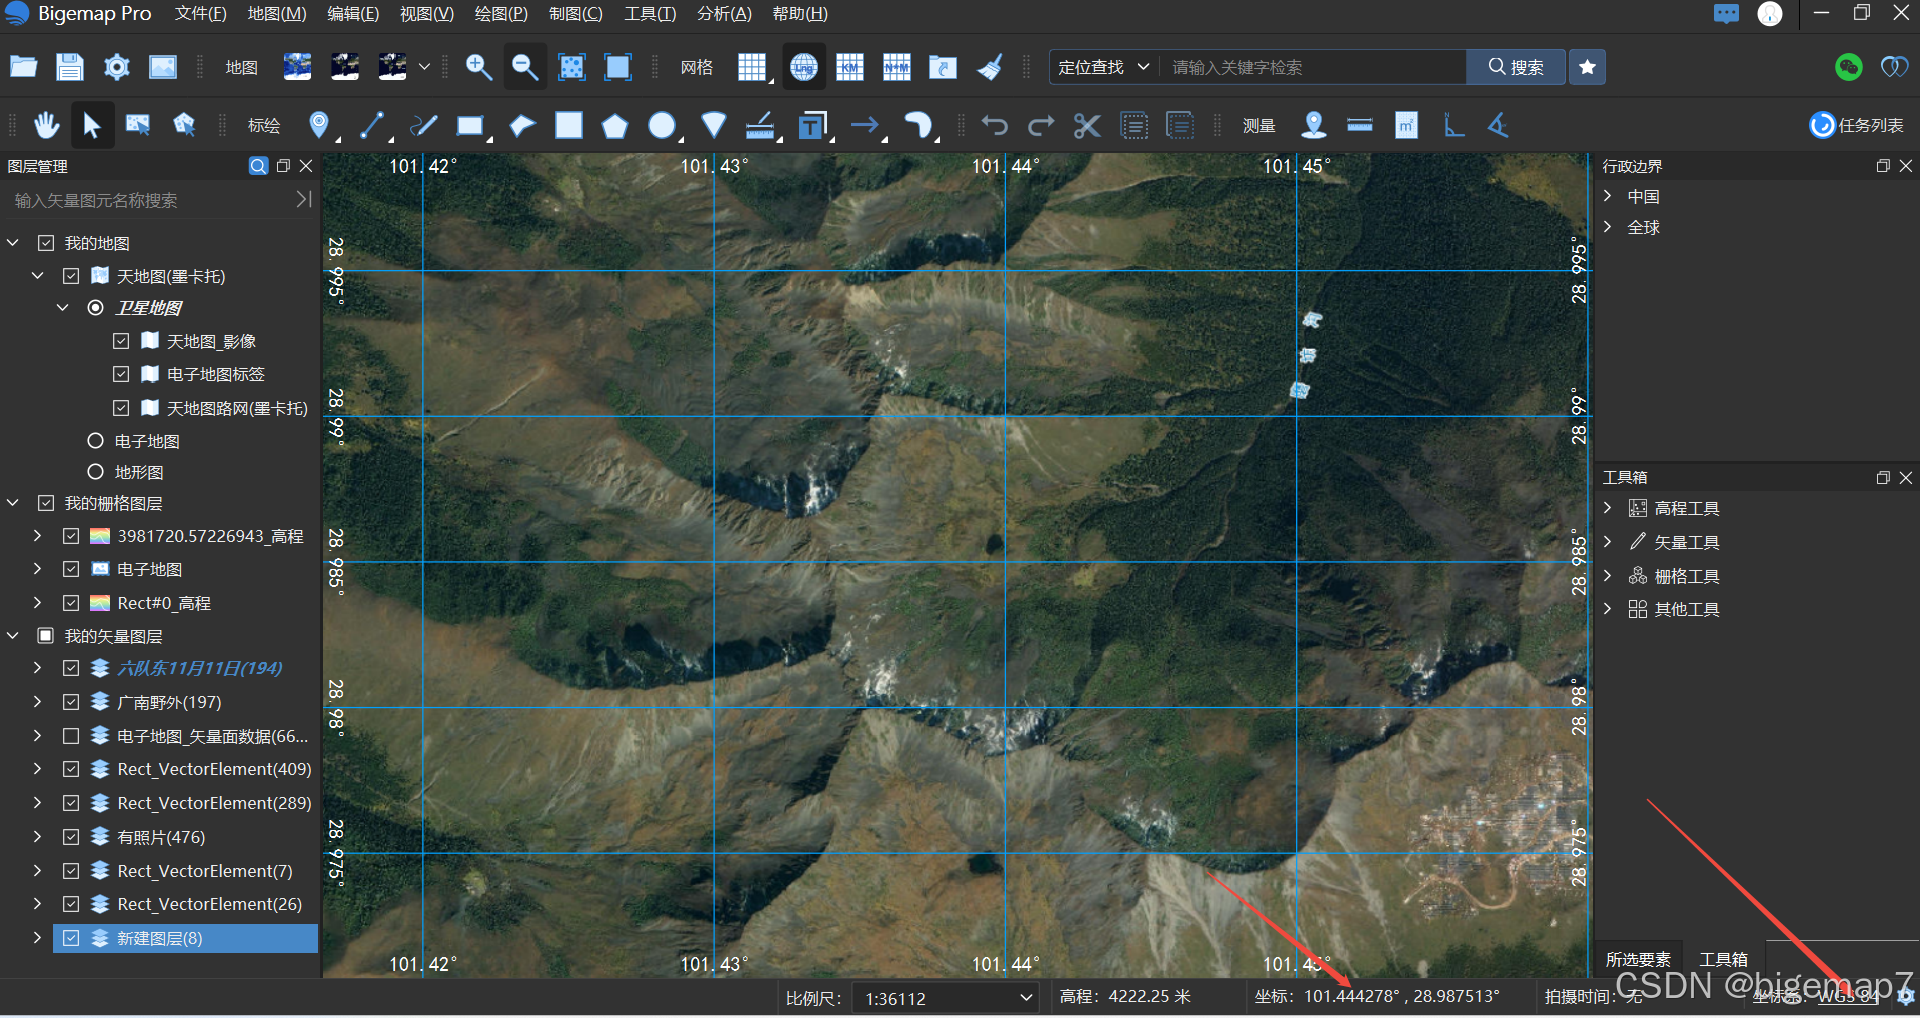Expand 其他工具 in toolbox
Image resolution: width=1920 pixels, height=1018 pixels.
pos(1608,609)
